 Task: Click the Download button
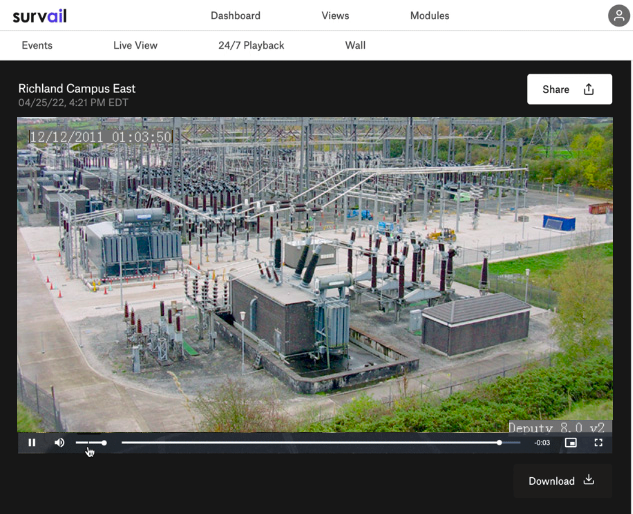pyautogui.click(x=561, y=480)
